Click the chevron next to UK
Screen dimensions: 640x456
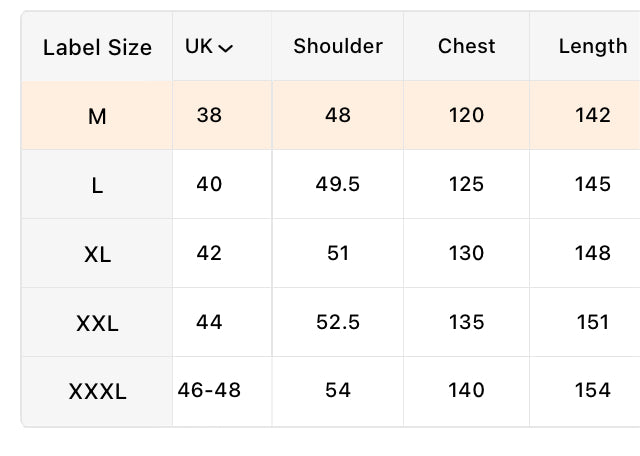225,49
